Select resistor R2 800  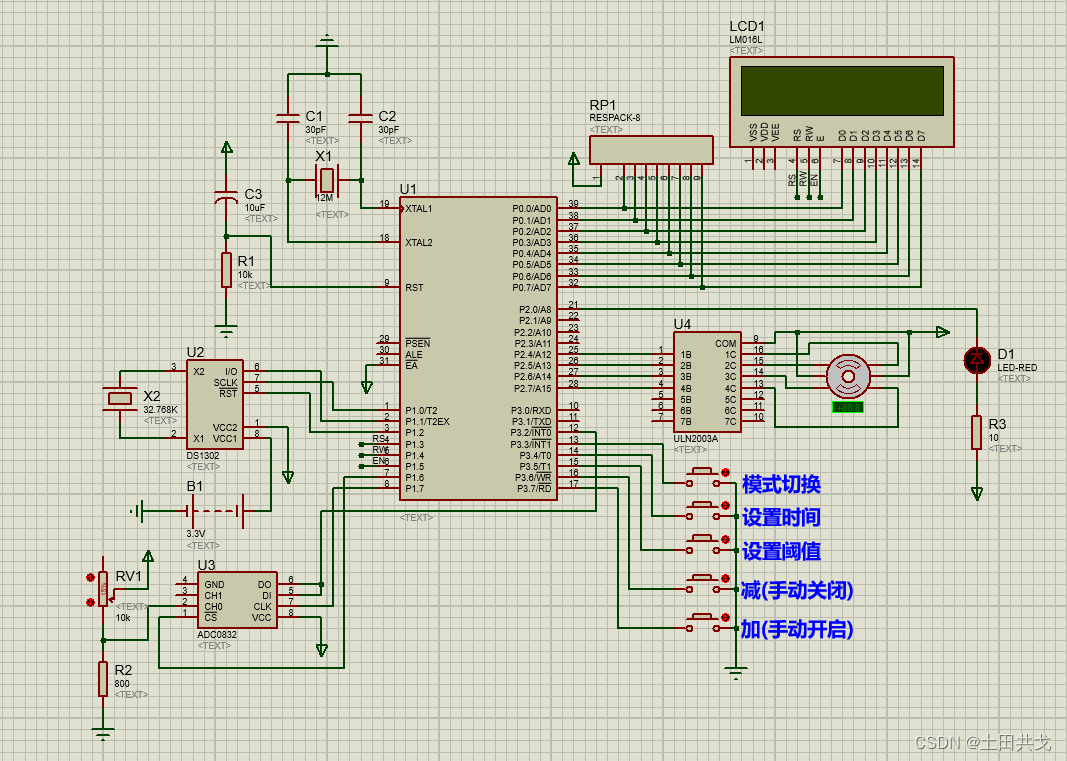[x=103, y=679]
